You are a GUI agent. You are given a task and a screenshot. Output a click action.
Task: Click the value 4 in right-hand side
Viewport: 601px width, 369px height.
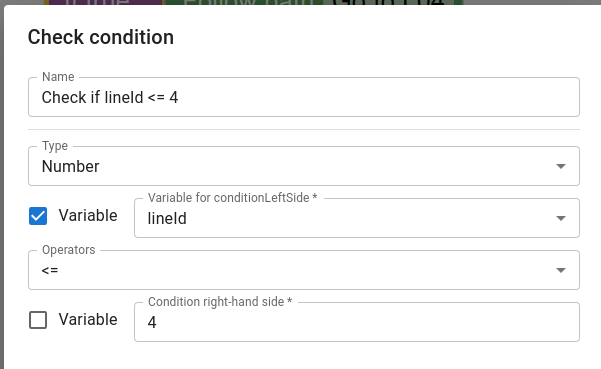[152, 322]
